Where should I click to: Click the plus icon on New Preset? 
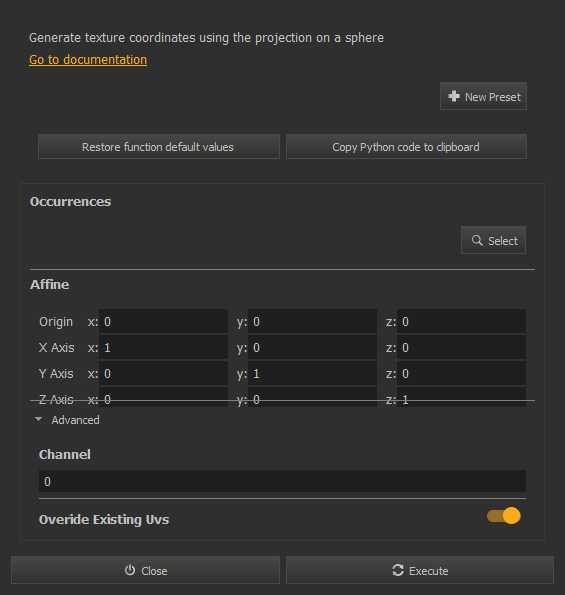[x=454, y=96]
